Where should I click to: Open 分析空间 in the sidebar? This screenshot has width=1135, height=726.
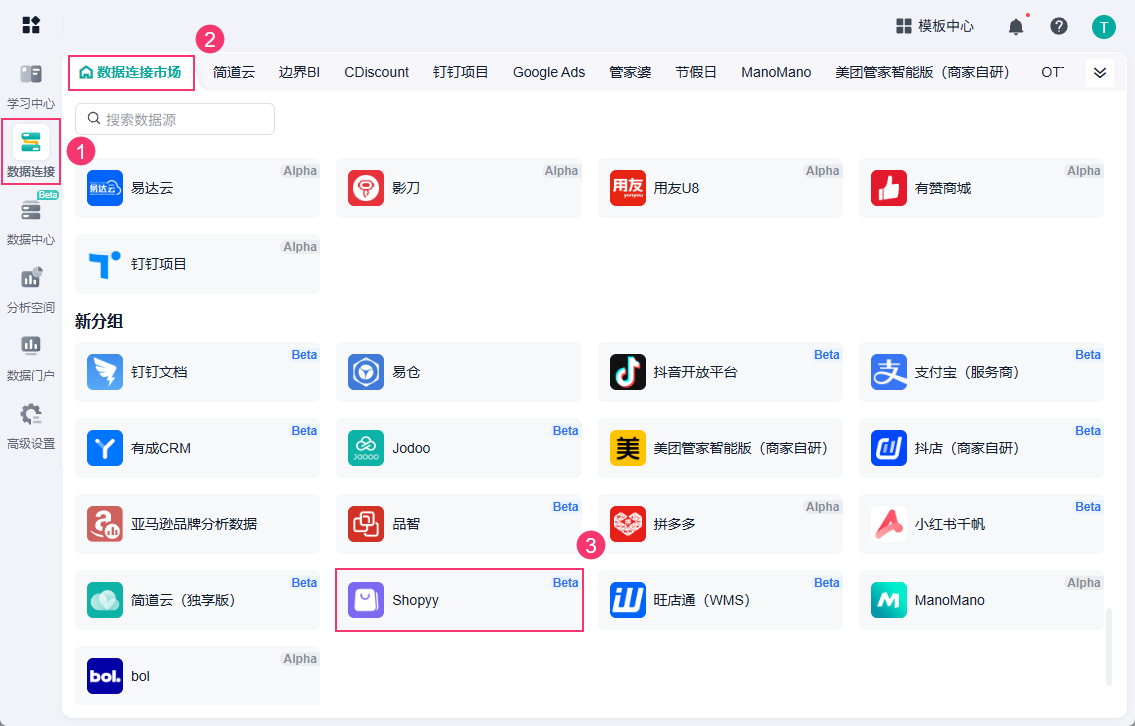tap(30, 290)
